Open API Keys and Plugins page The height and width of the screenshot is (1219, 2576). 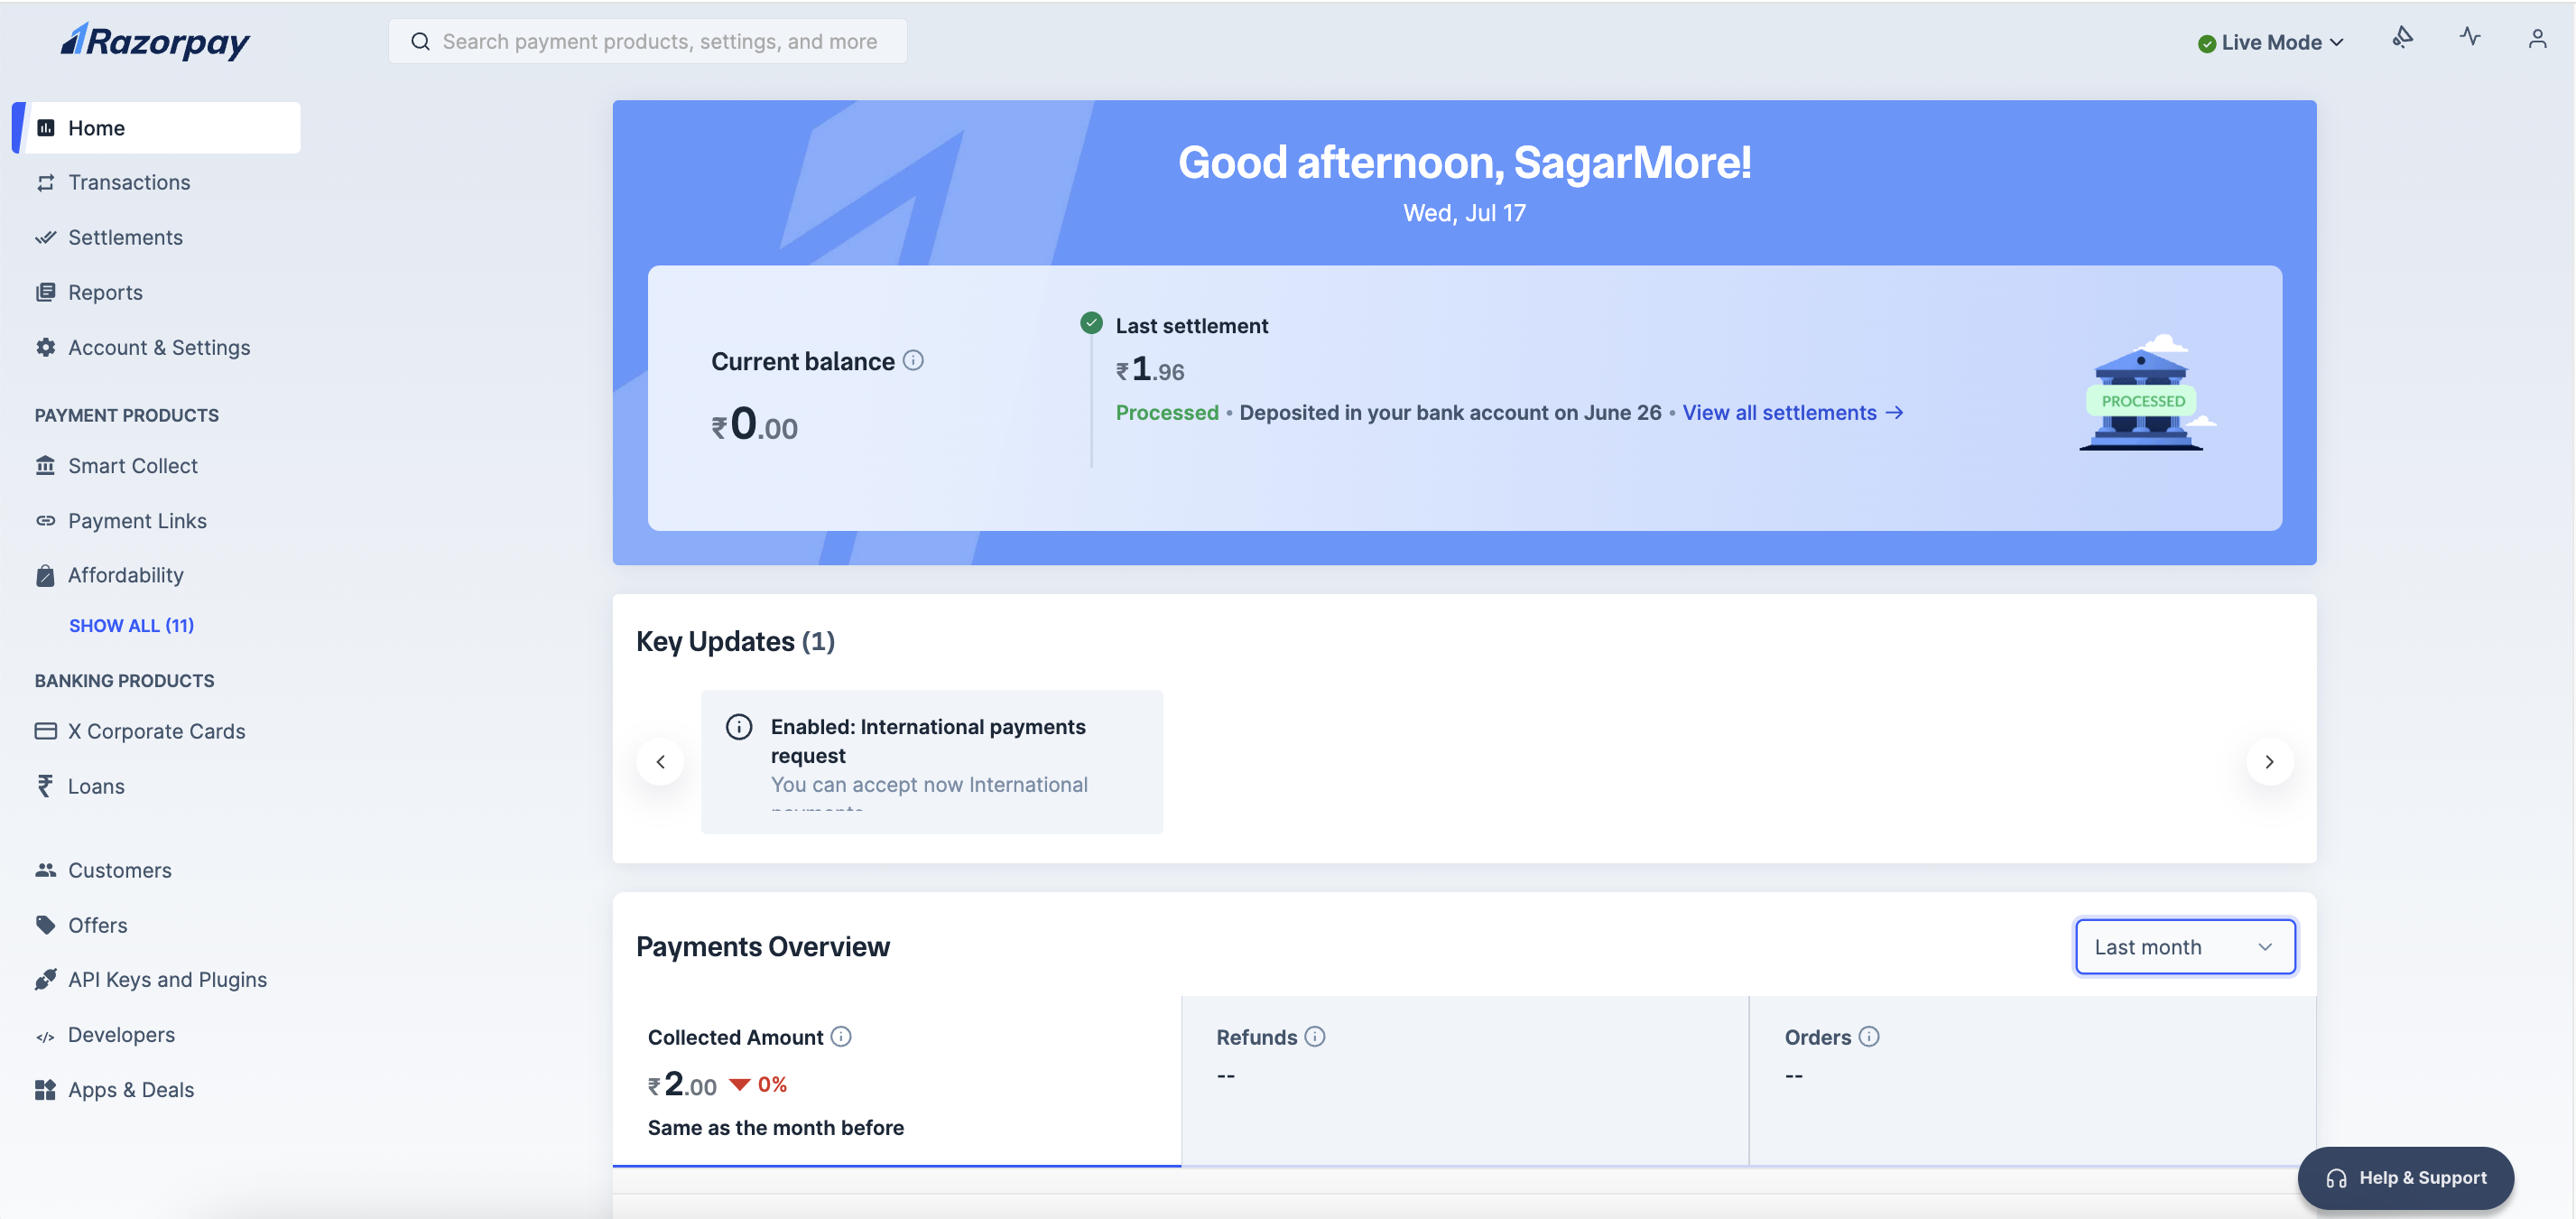coord(167,980)
